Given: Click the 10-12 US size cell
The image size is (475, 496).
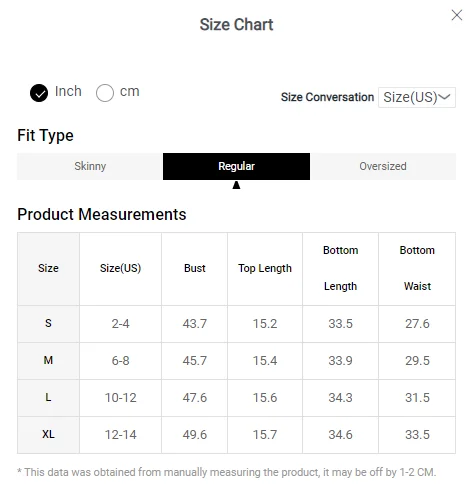Looking at the screenshot, I should point(120,398).
